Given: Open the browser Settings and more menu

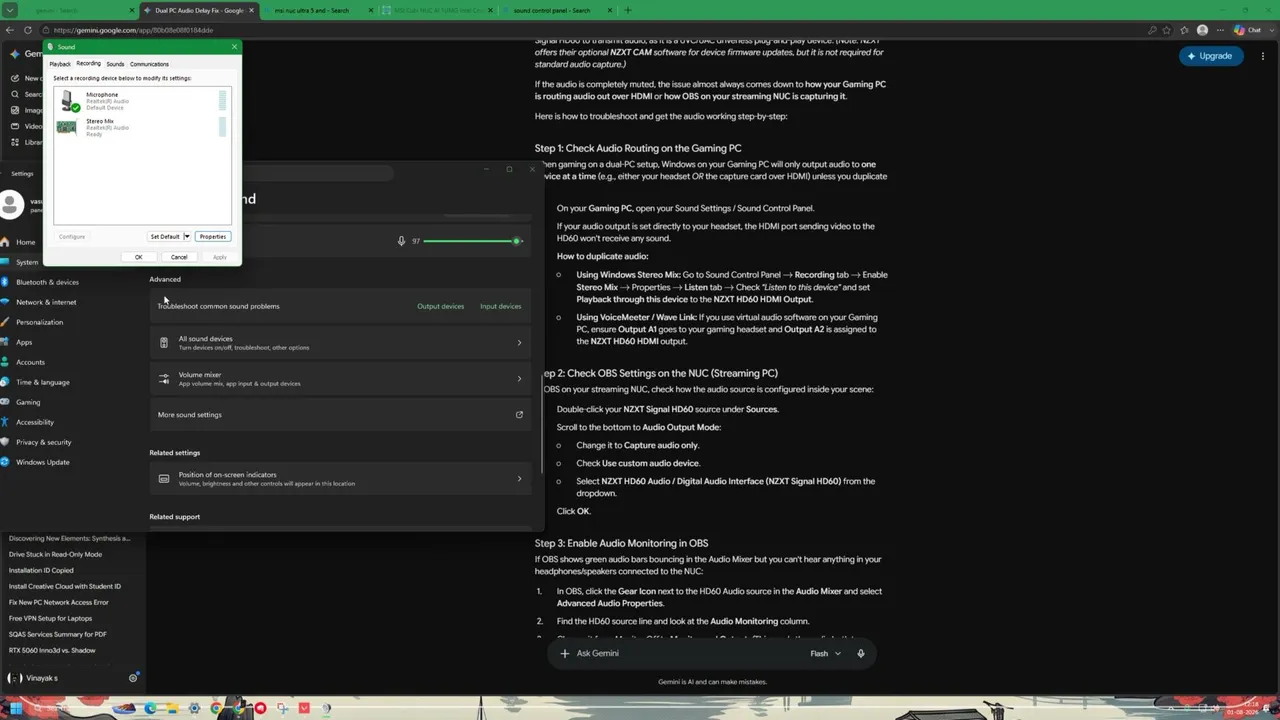Looking at the screenshot, I should click(1221, 30).
